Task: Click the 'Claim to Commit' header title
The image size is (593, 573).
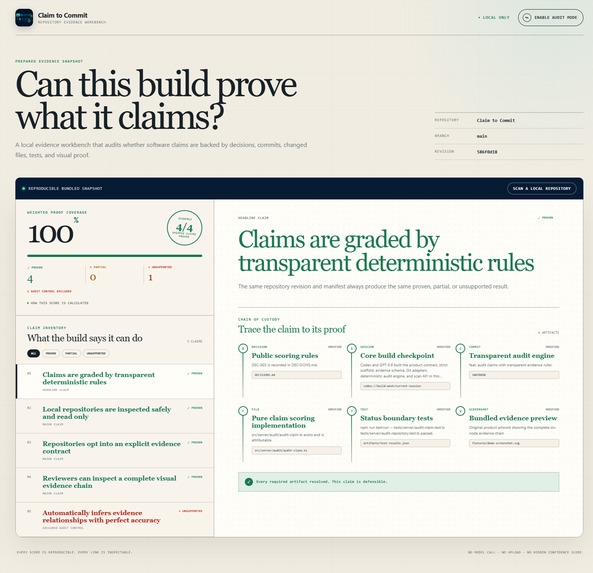Action: (x=63, y=15)
